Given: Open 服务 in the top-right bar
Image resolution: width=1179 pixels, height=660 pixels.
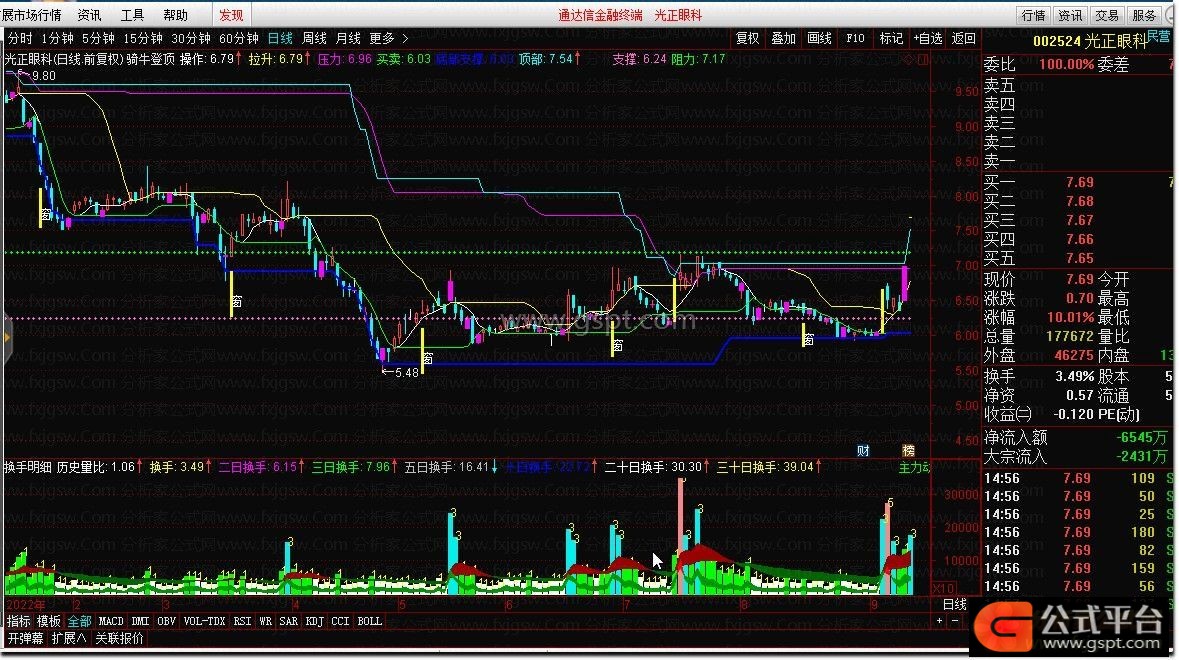Looking at the screenshot, I should click(1144, 15).
